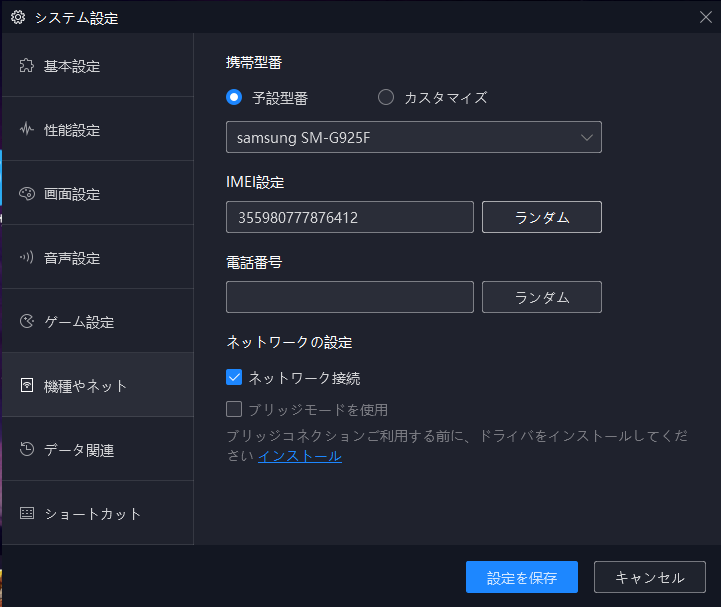Select the ゲーム設定 tab
This screenshot has width=721, height=607.
pos(97,321)
